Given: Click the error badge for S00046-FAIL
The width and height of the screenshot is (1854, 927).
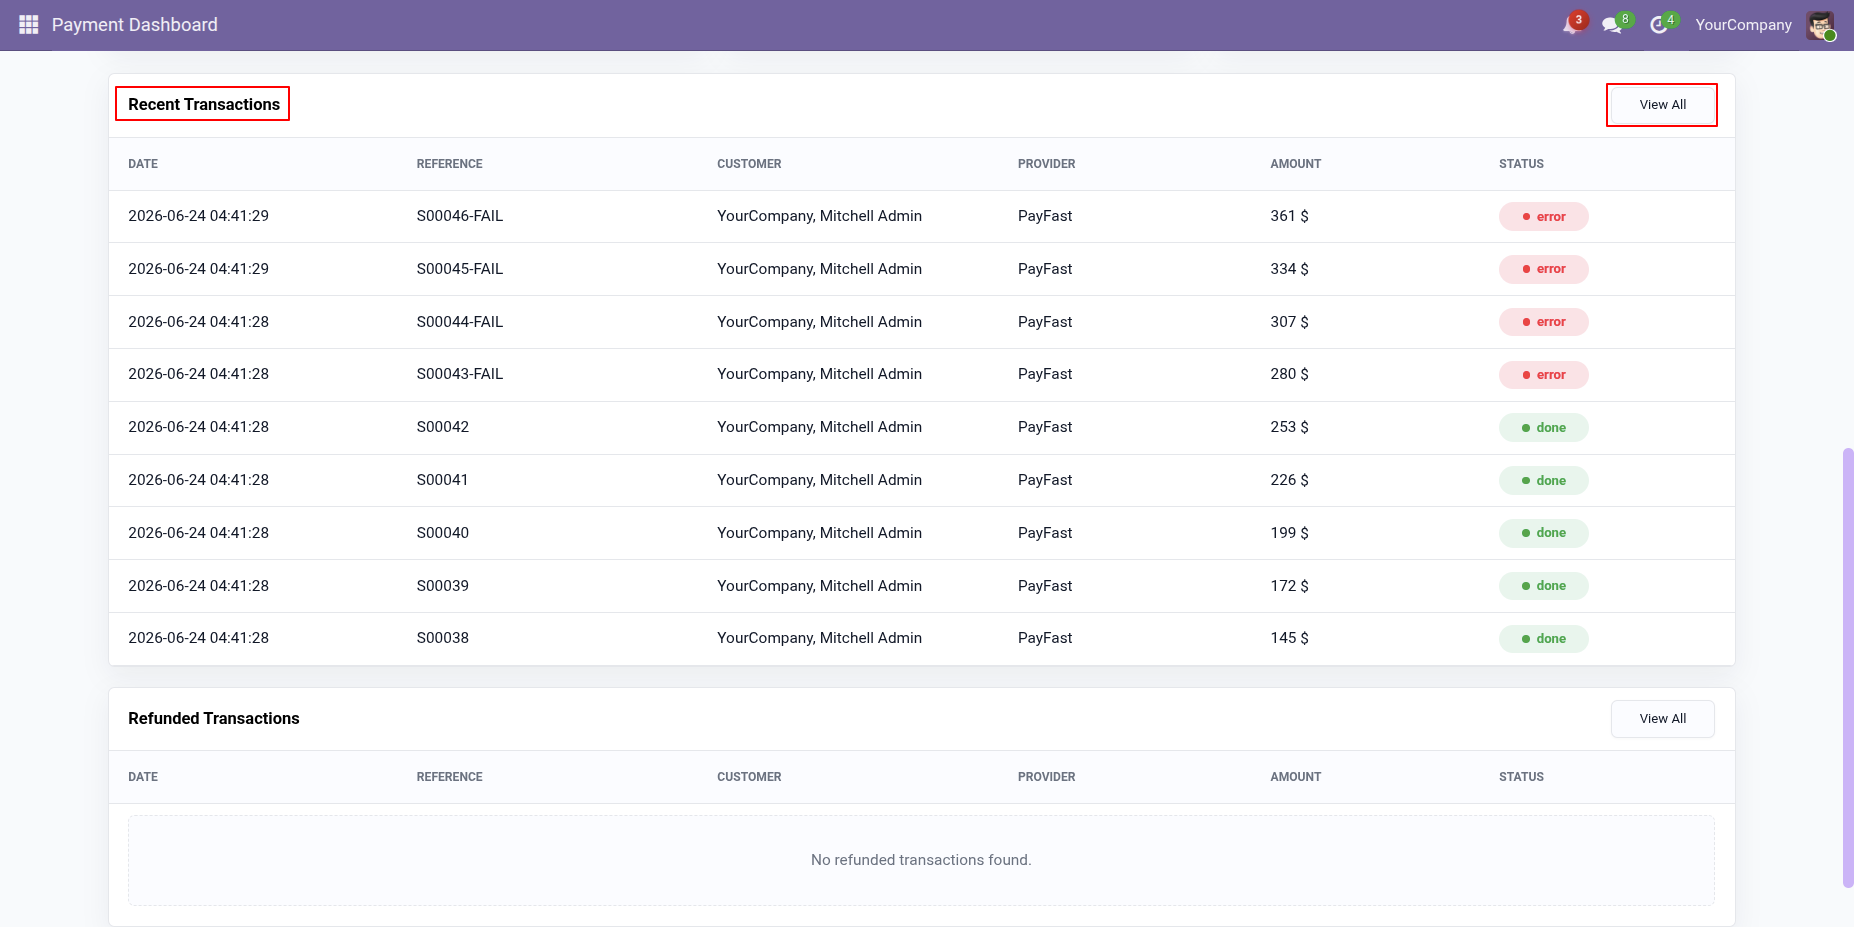Looking at the screenshot, I should pos(1543,216).
